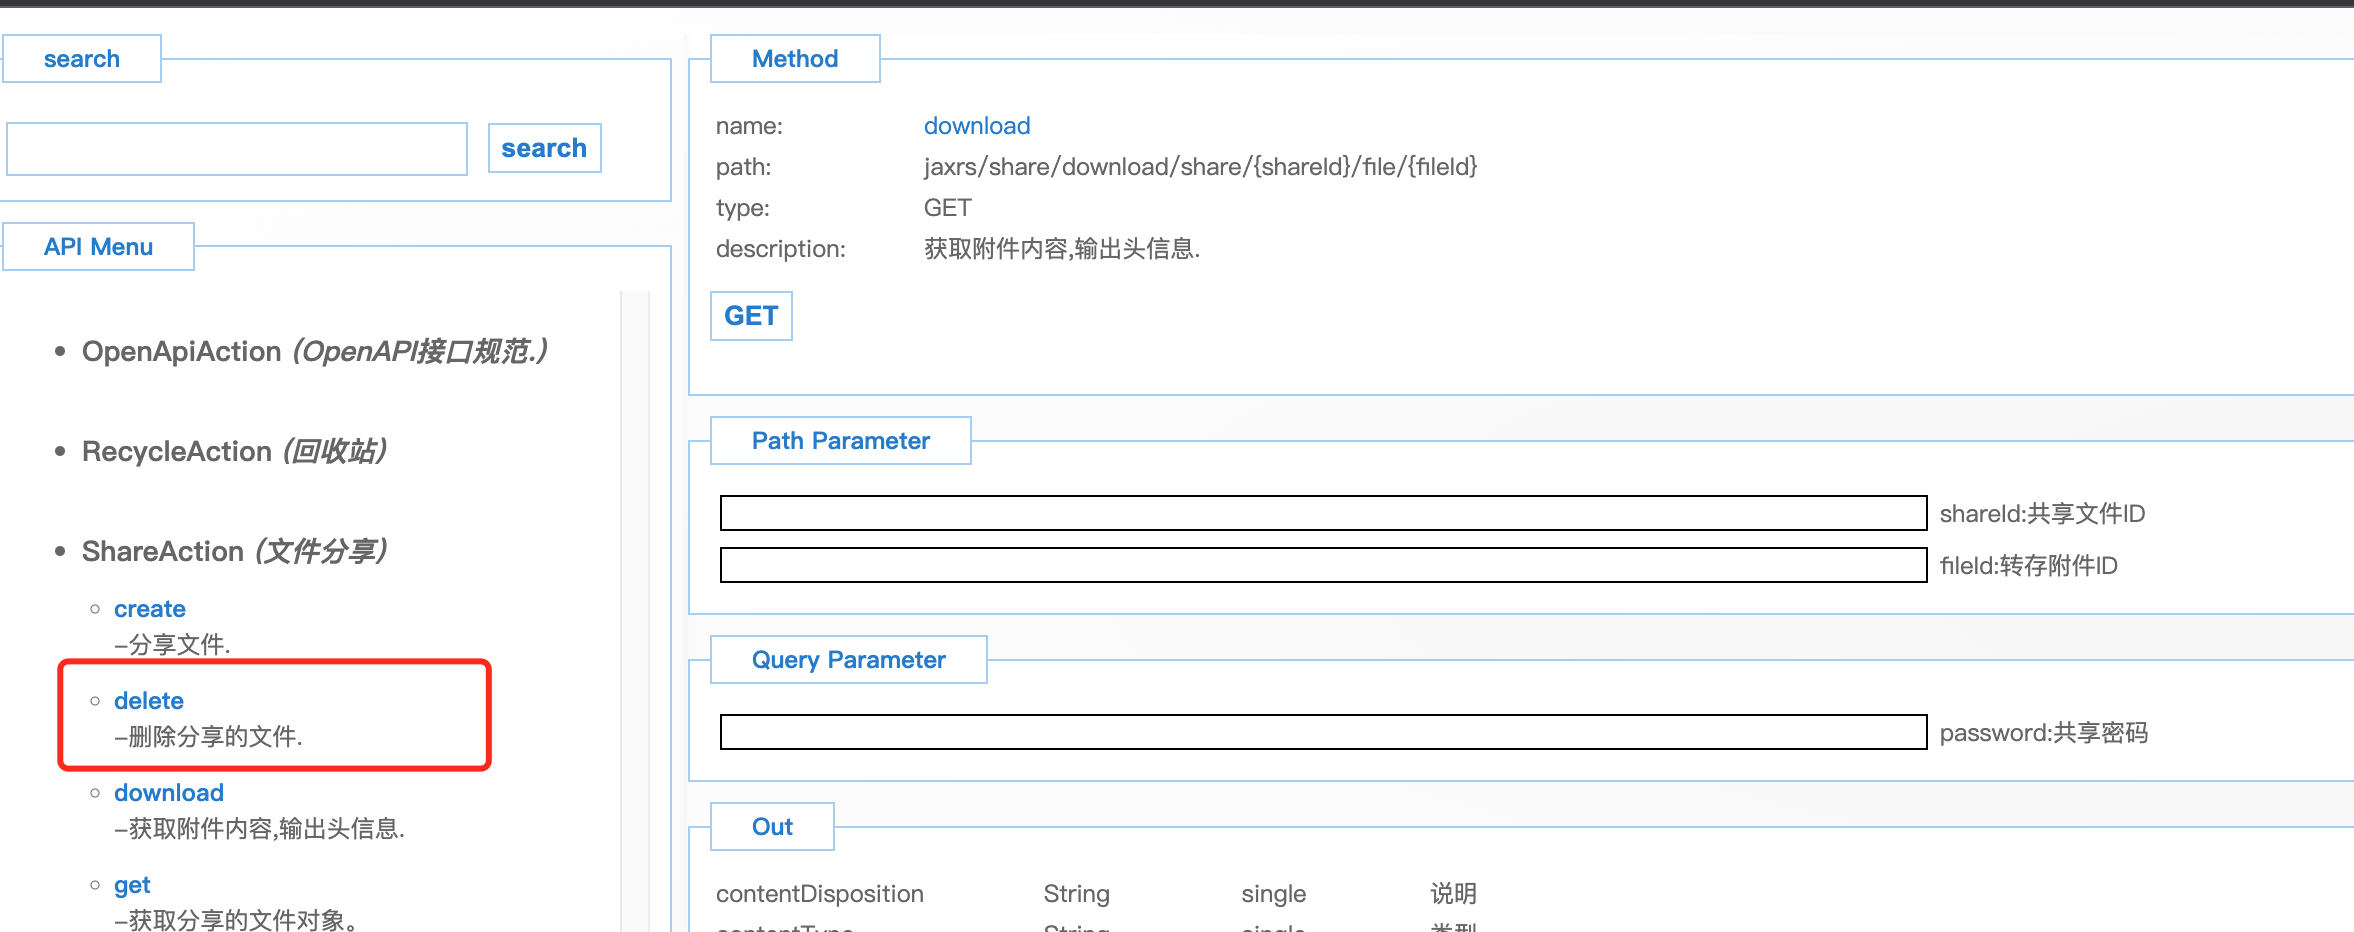Image resolution: width=2354 pixels, height=932 pixels.
Task: Select the Path Parameter section header
Action: (840, 441)
